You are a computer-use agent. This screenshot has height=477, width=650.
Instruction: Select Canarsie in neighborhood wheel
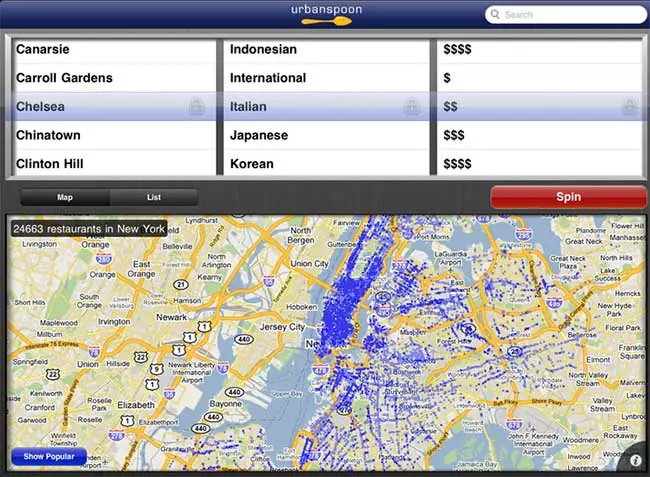click(113, 49)
